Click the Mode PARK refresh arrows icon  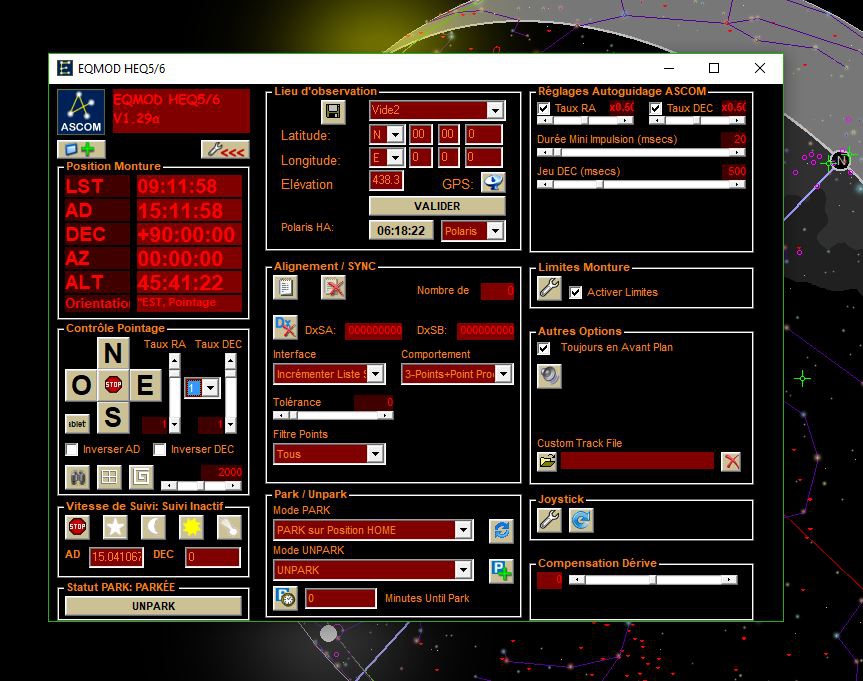click(x=501, y=531)
